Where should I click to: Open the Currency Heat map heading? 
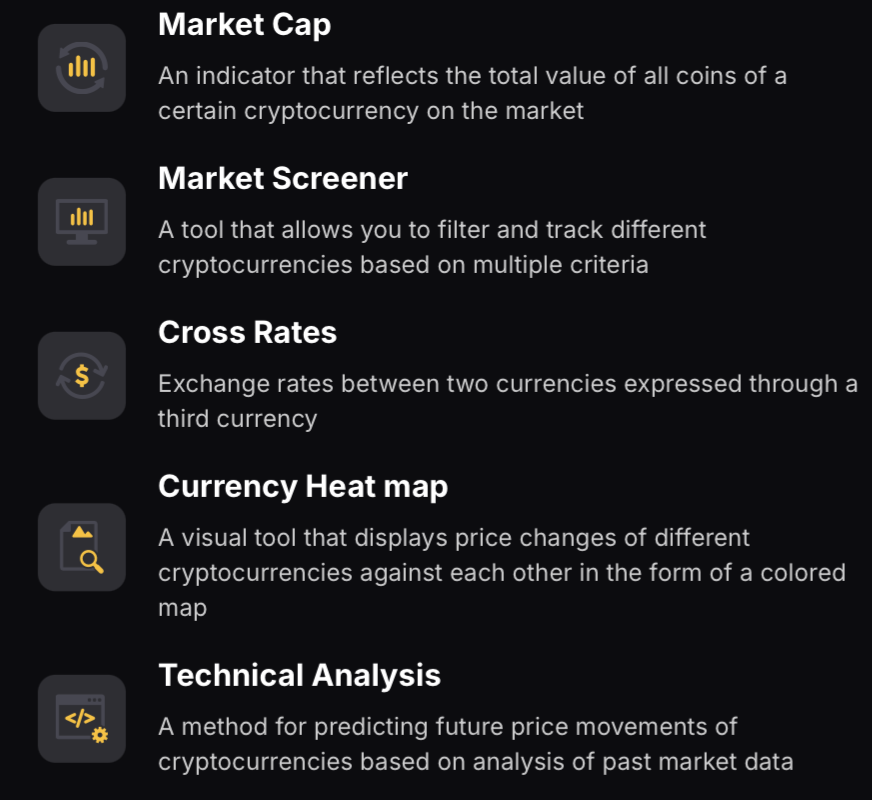point(303,487)
